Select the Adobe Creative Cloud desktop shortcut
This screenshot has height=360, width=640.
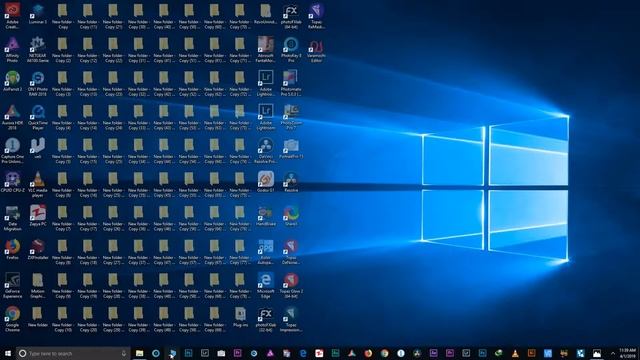(12, 16)
